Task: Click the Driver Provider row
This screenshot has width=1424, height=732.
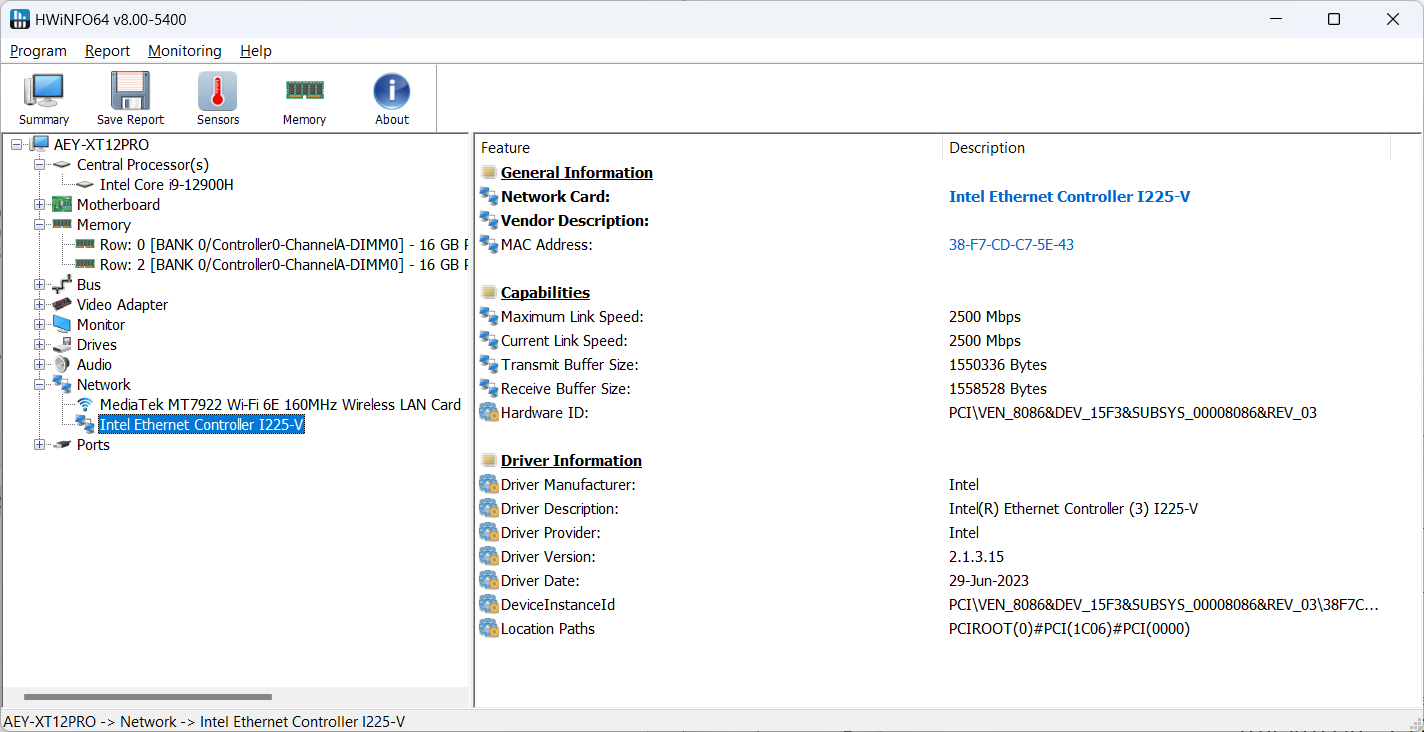Action: click(x=948, y=533)
